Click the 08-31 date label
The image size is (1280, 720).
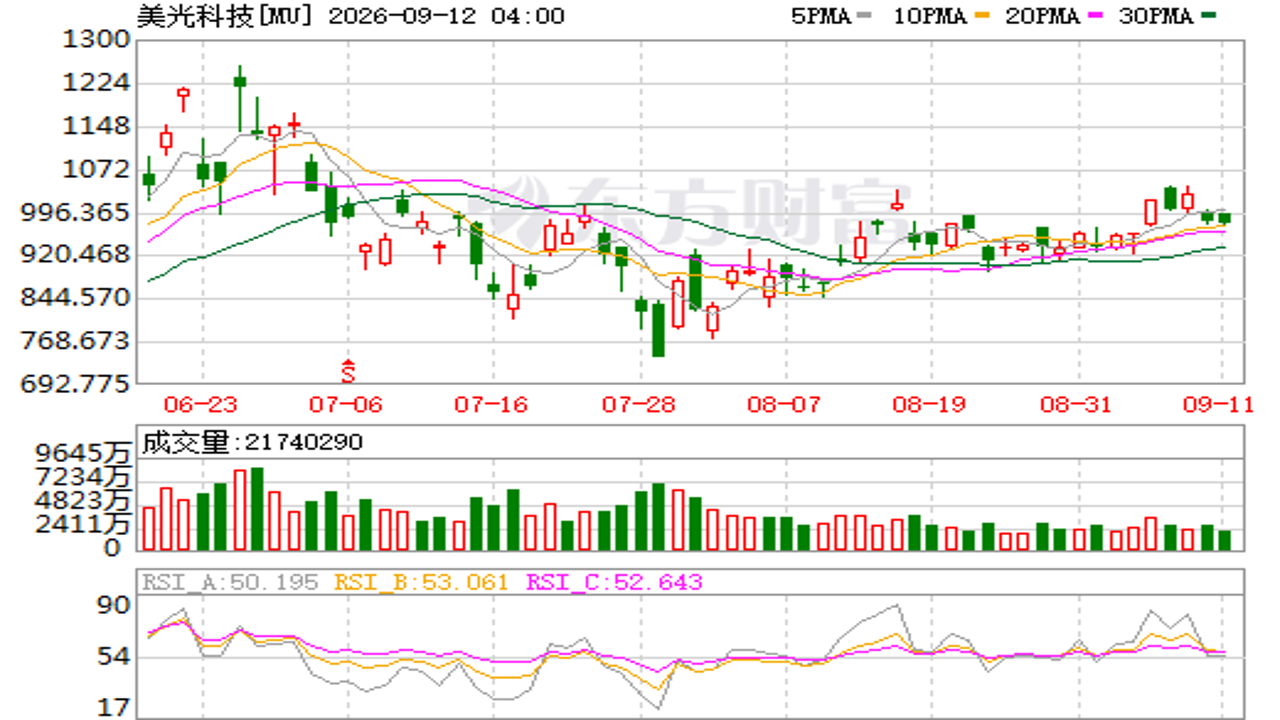pyautogui.click(x=1077, y=405)
